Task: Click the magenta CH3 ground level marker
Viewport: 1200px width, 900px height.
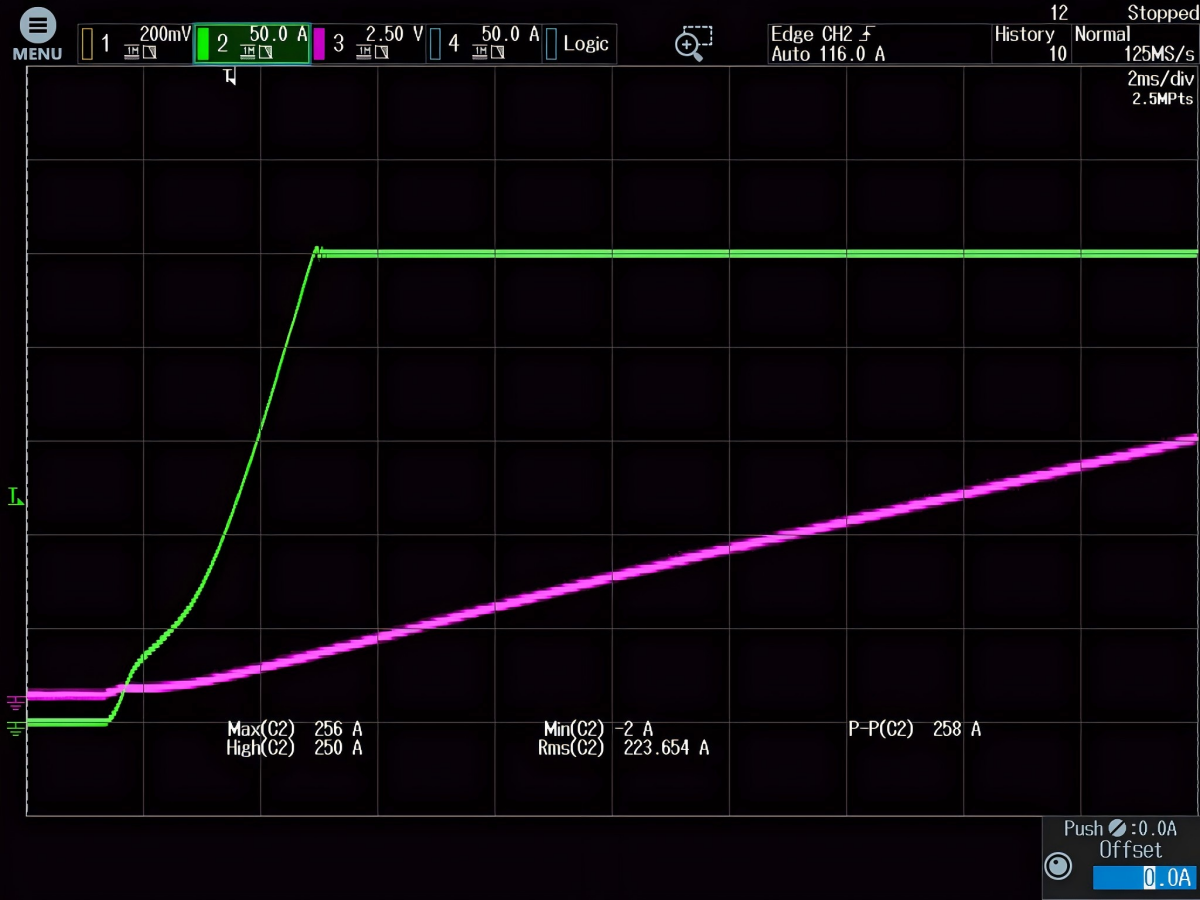Action: (14, 702)
